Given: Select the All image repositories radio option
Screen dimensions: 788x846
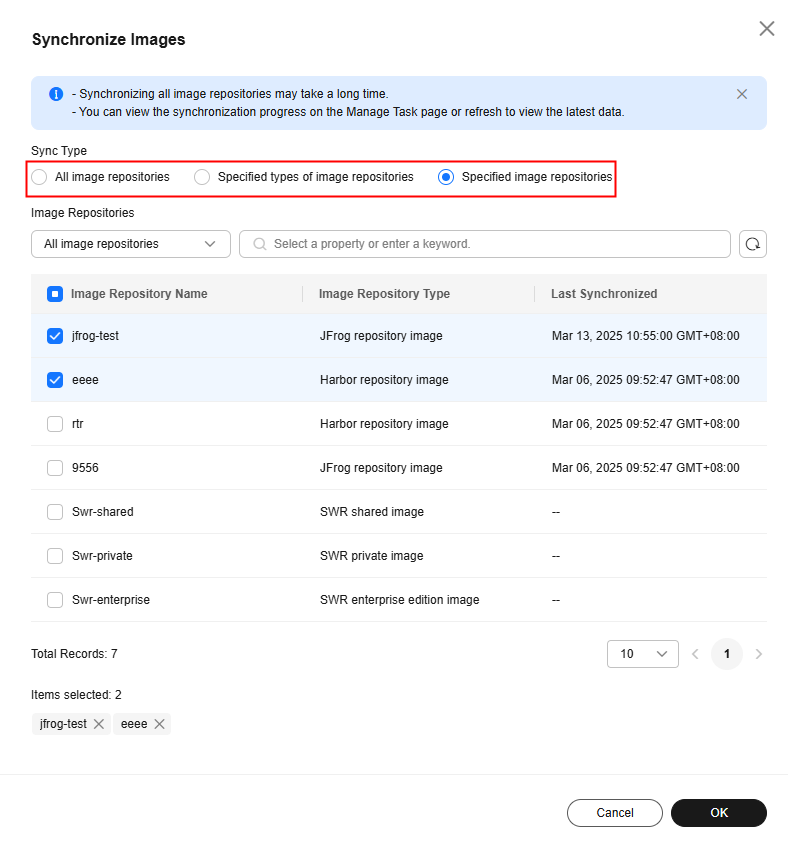Looking at the screenshot, I should click(x=39, y=177).
